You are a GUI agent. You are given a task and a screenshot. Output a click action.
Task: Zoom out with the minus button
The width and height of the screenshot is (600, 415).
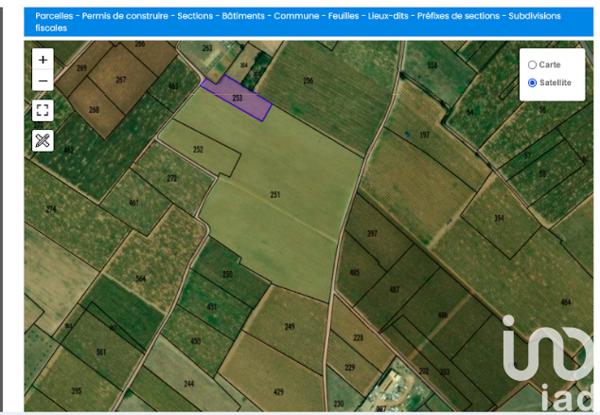(42, 81)
